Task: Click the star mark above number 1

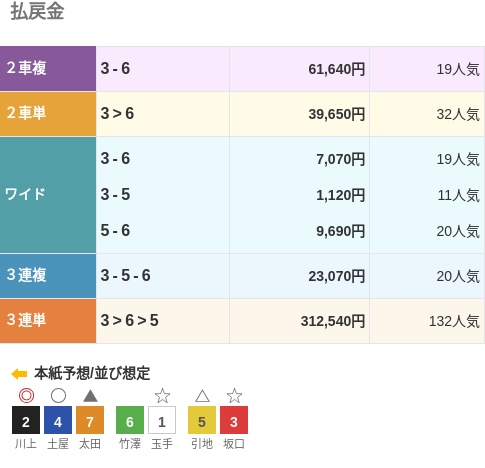Action: tap(162, 396)
